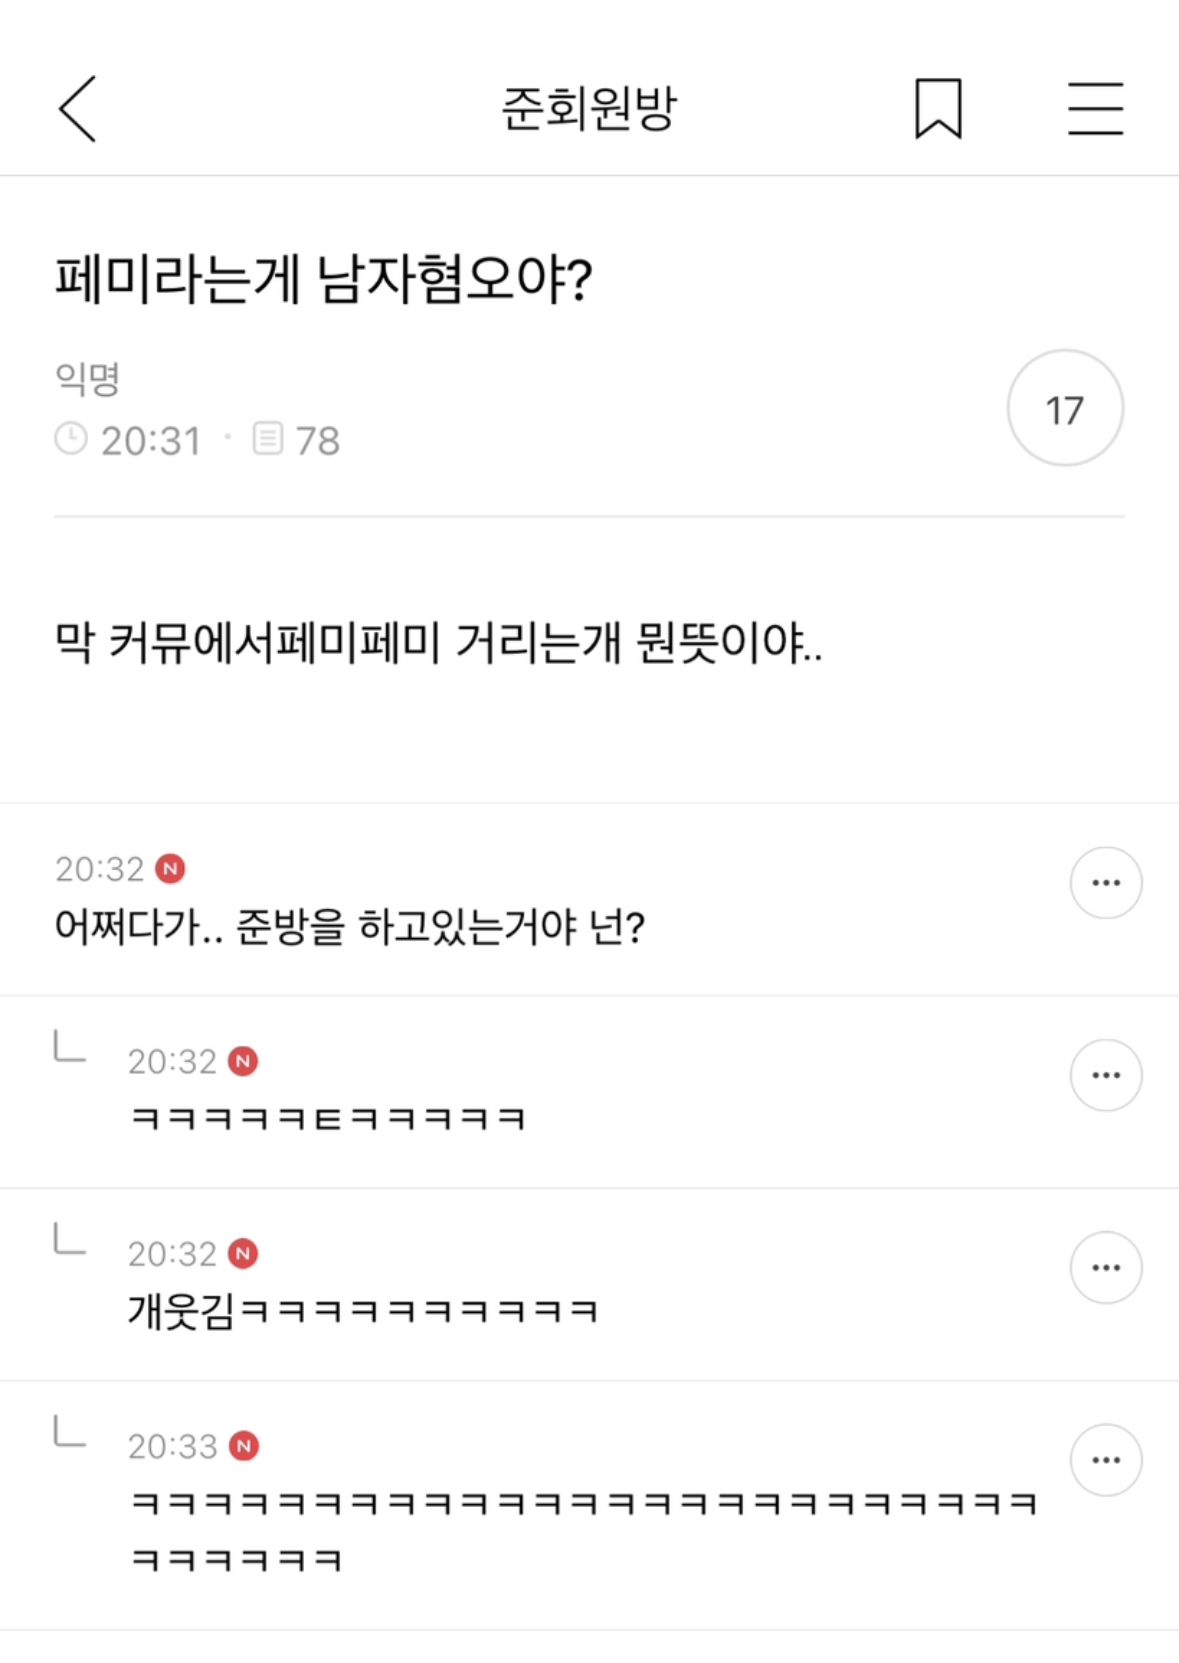Image resolution: width=1179 pixels, height=1663 pixels.
Task: Open options for the 개웃김 reply
Action: pyautogui.click(x=1106, y=1268)
